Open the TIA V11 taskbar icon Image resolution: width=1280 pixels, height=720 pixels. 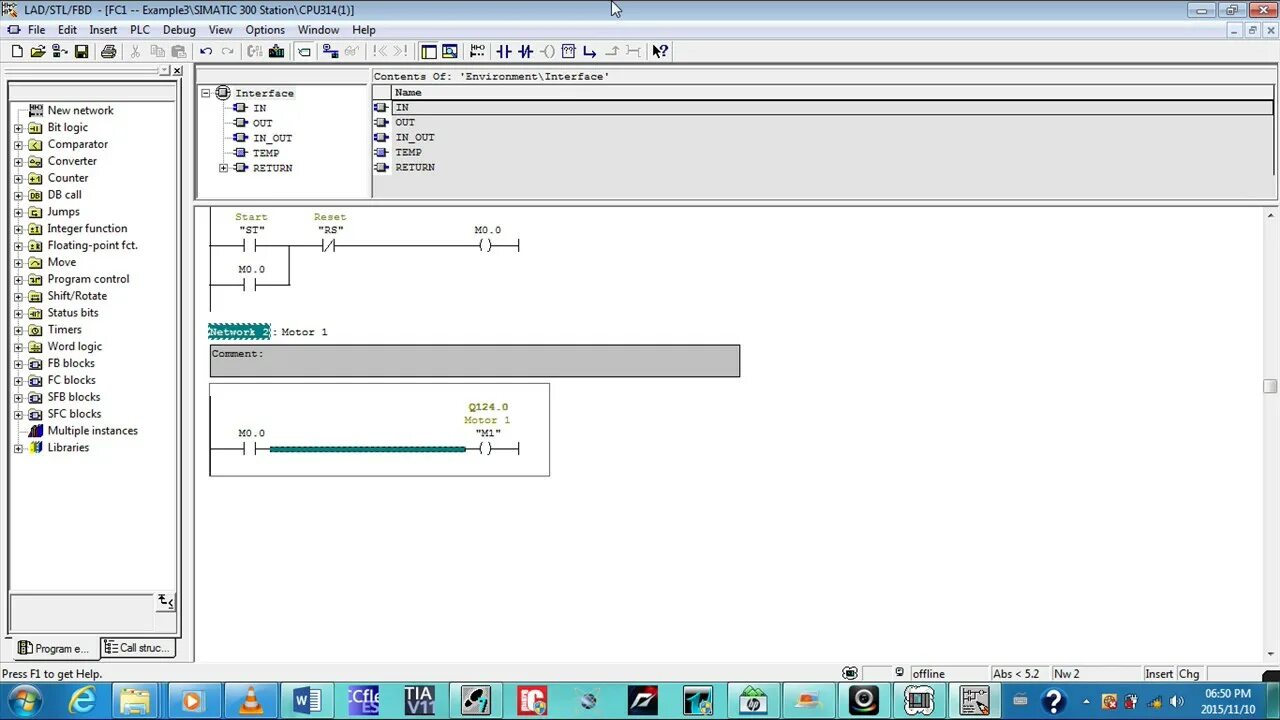(x=419, y=700)
